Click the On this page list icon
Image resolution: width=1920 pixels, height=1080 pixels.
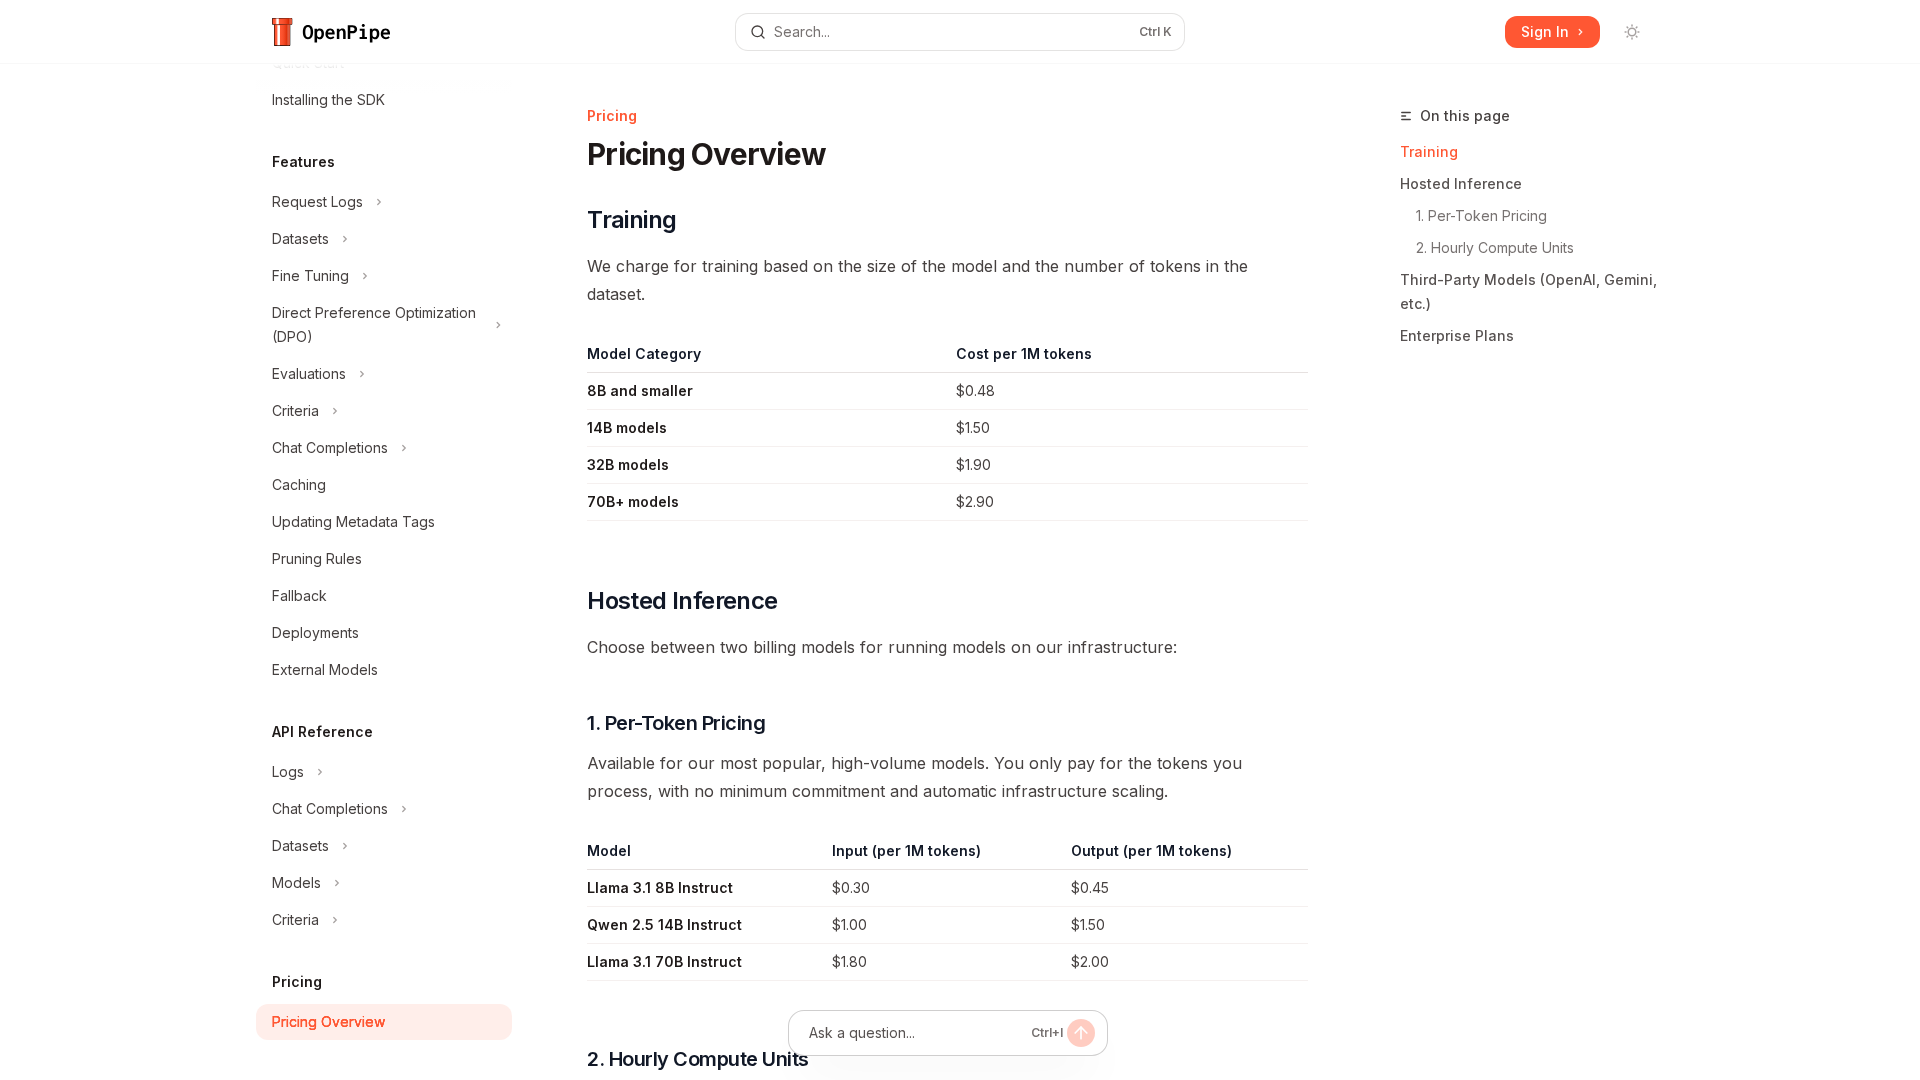tap(1406, 116)
